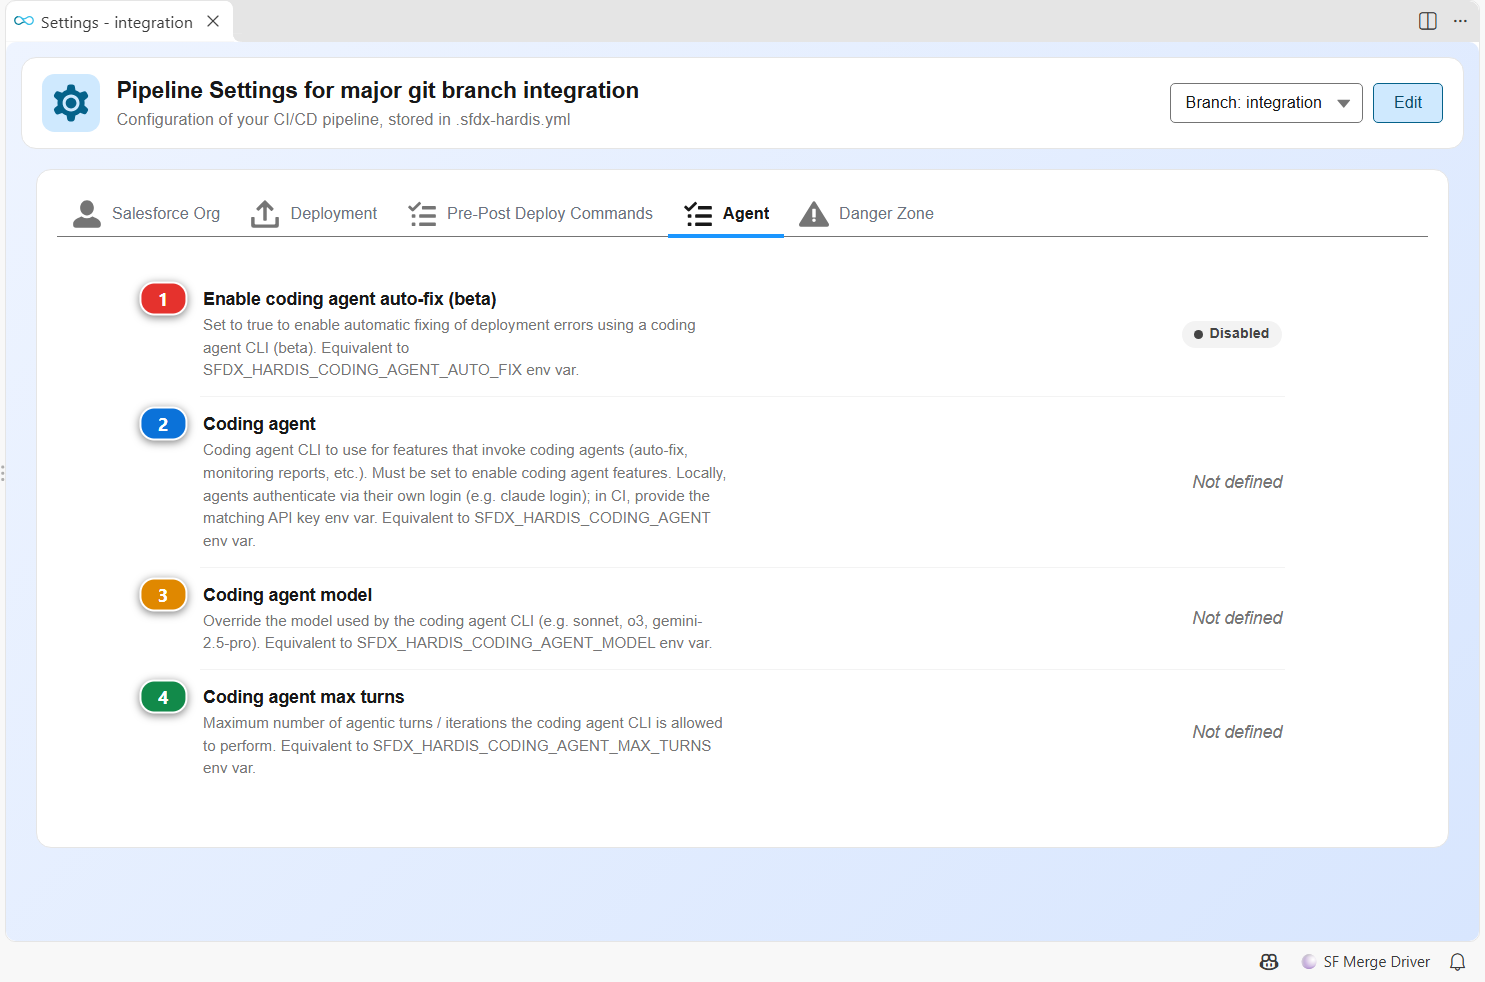Click SF Merge Driver status bar item
Screen dimensions: 1485x982
pyautogui.click(x=1366, y=962)
